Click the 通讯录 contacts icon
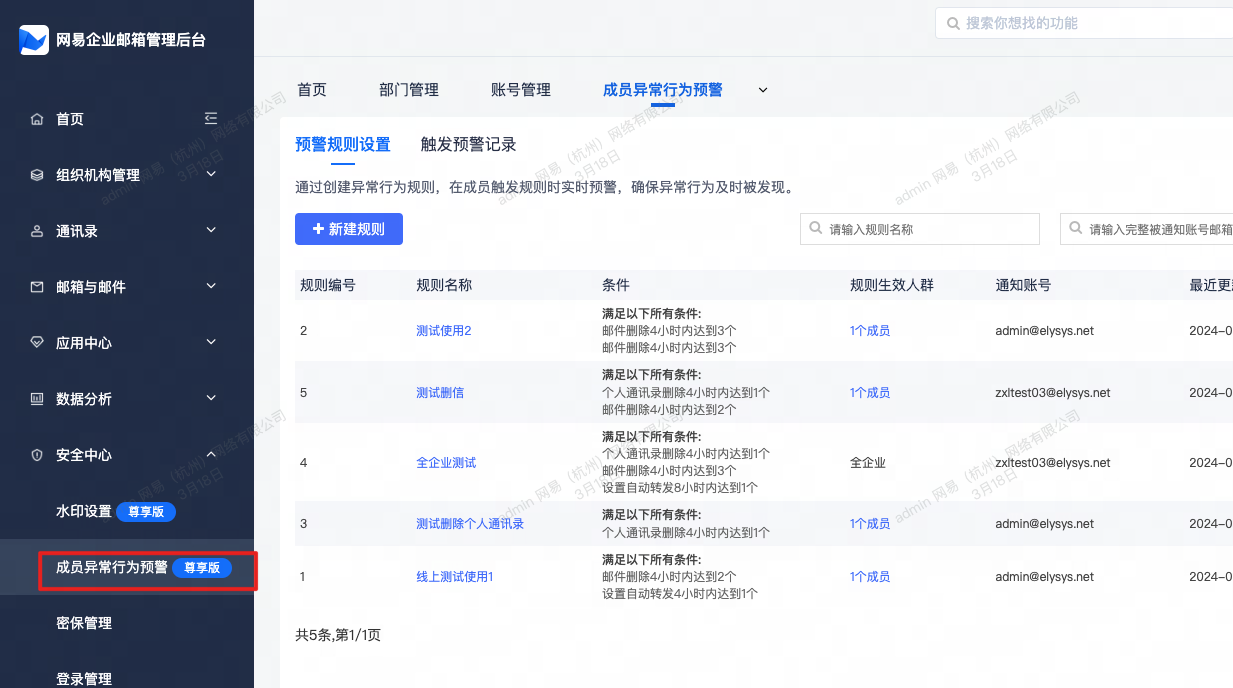Screen dimensions: 1233x688 tap(37, 231)
